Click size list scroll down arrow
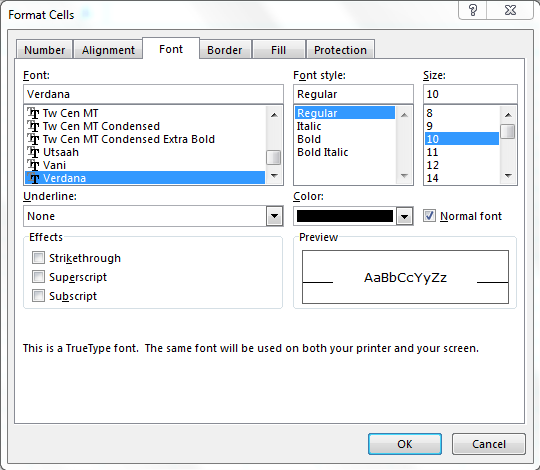This screenshot has height=470, width=540. coord(508,176)
